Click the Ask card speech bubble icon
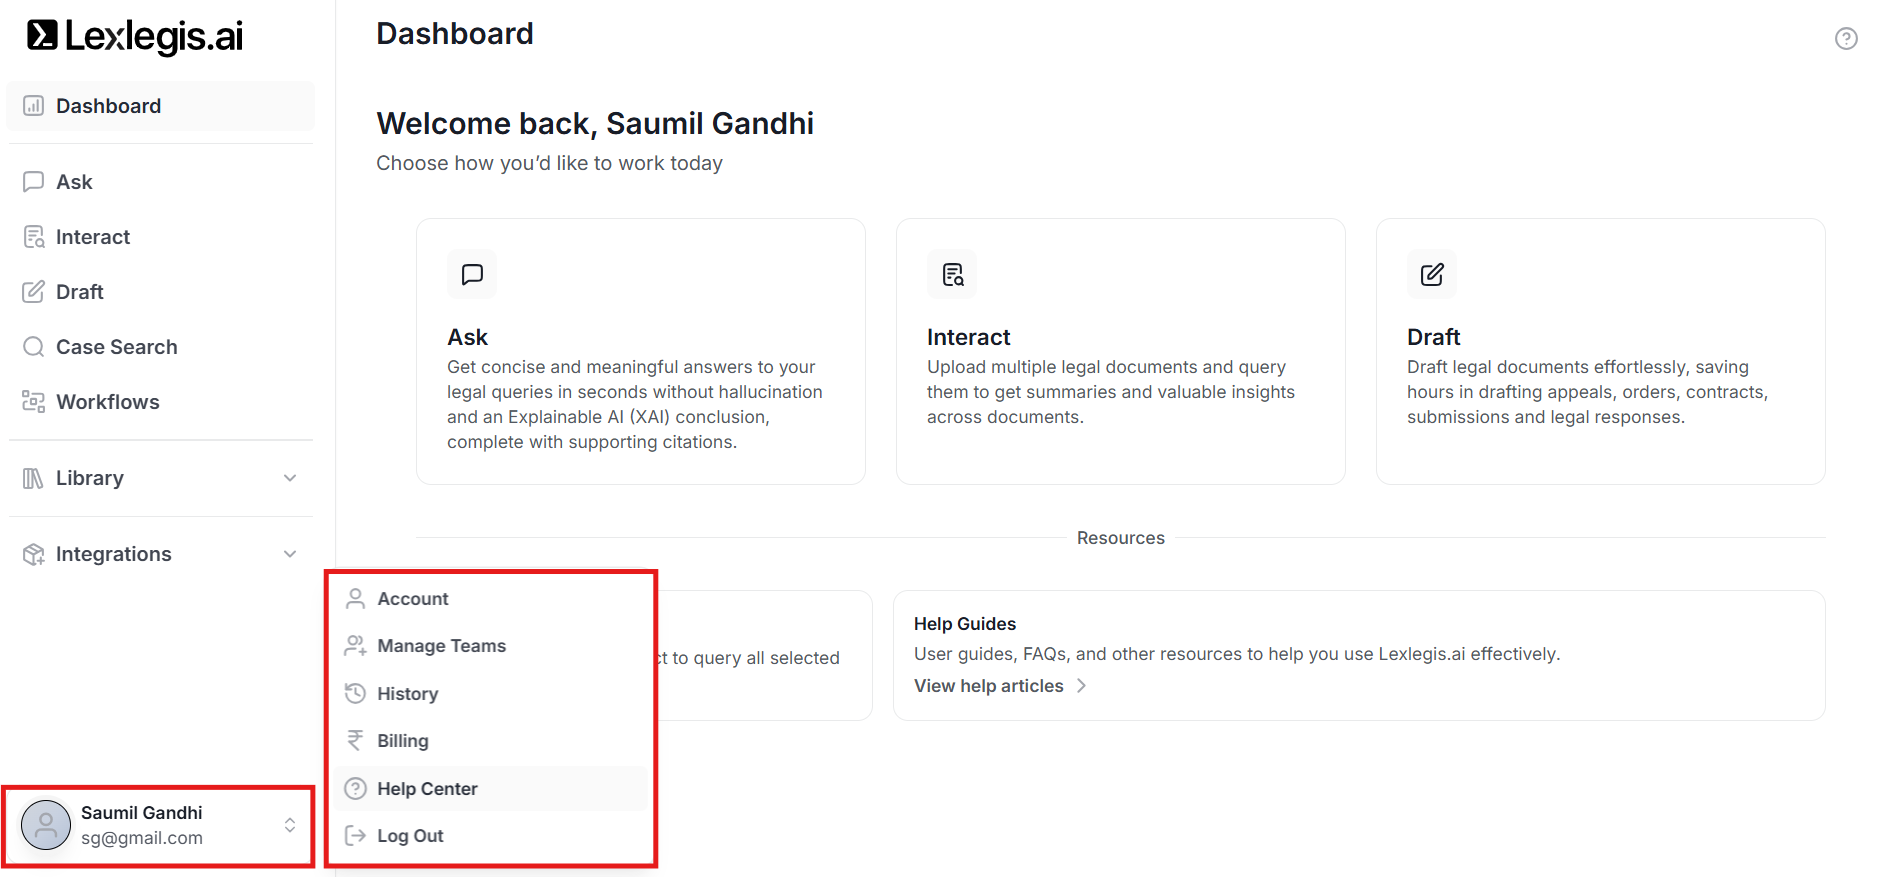 click(472, 274)
